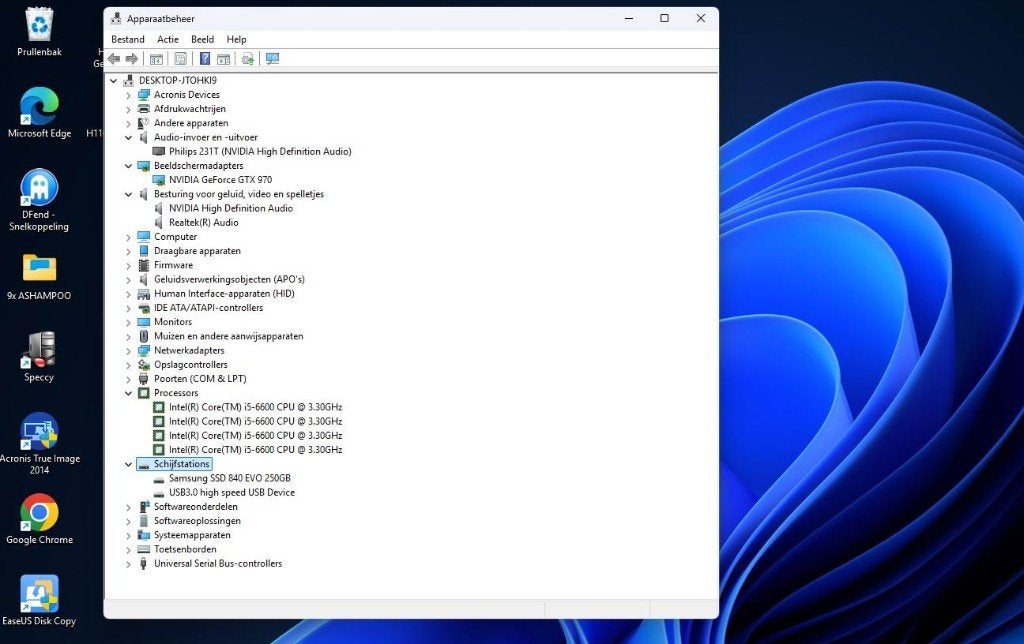Screen dimensions: 1024x644
Task: Expand the Monitors node
Action: point(129,323)
